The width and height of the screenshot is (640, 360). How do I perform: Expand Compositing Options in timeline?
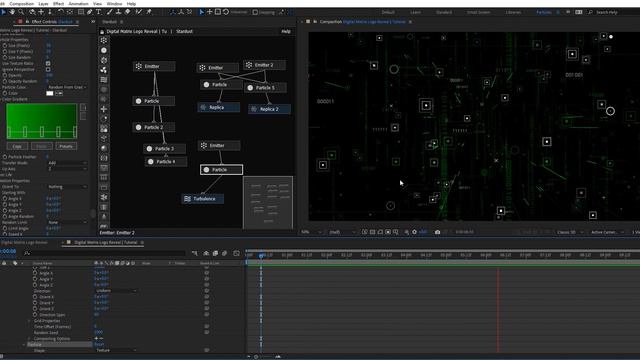pos(29,339)
